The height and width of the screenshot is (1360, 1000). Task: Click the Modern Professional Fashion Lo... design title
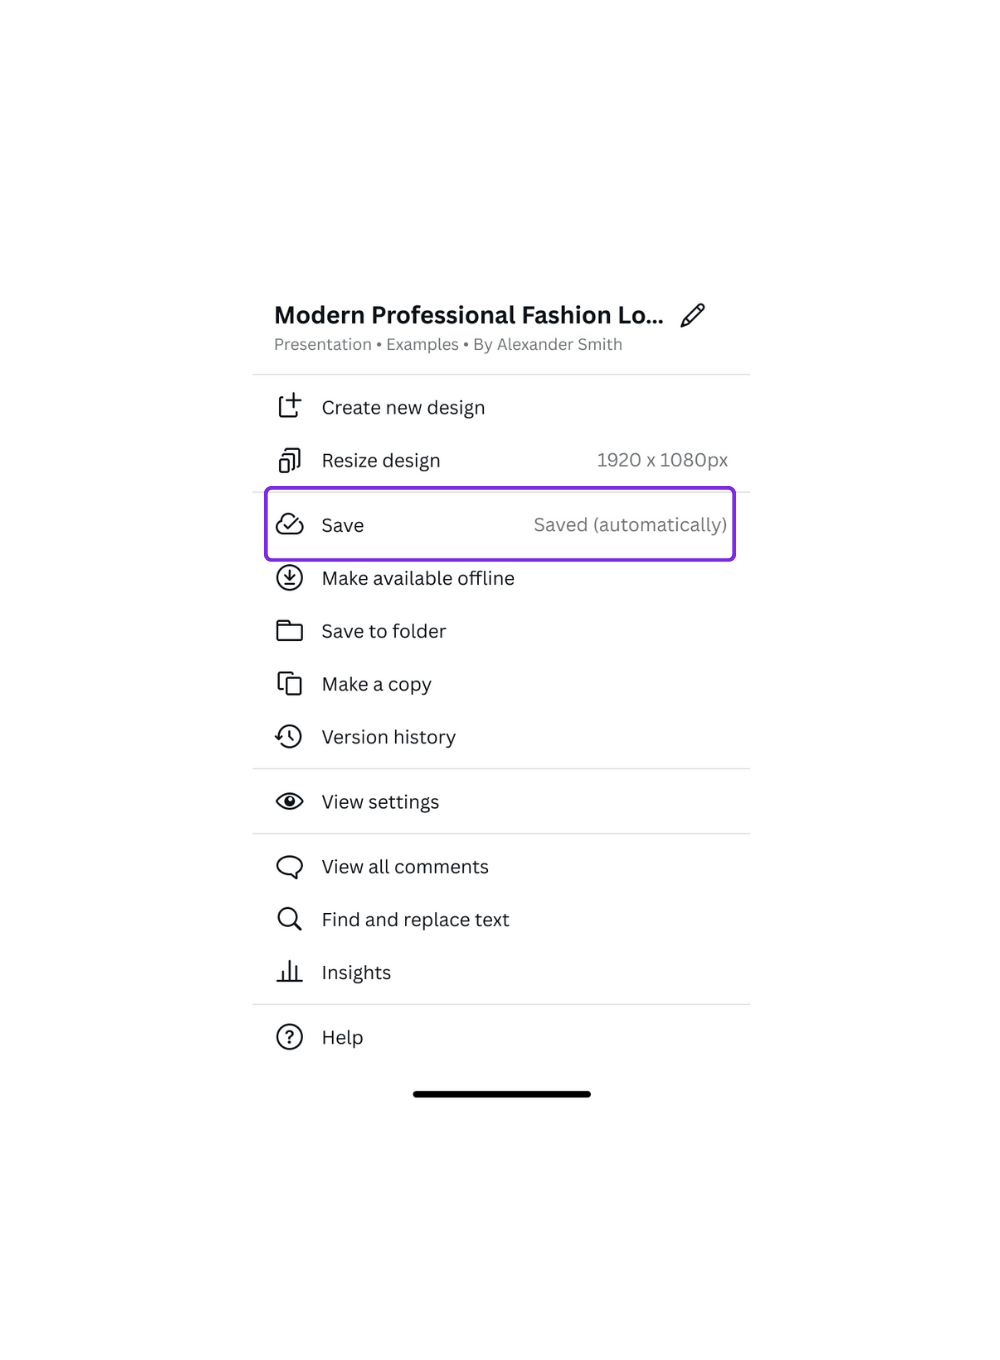[468, 315]
